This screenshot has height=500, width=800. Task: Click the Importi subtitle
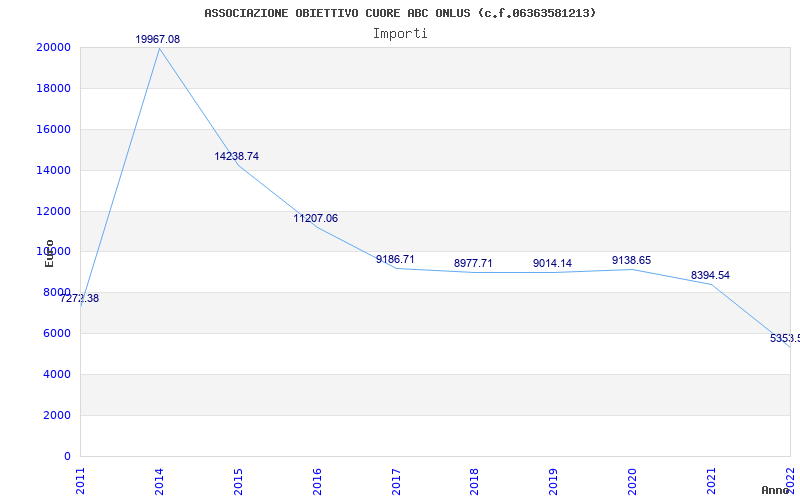point(400,34)
